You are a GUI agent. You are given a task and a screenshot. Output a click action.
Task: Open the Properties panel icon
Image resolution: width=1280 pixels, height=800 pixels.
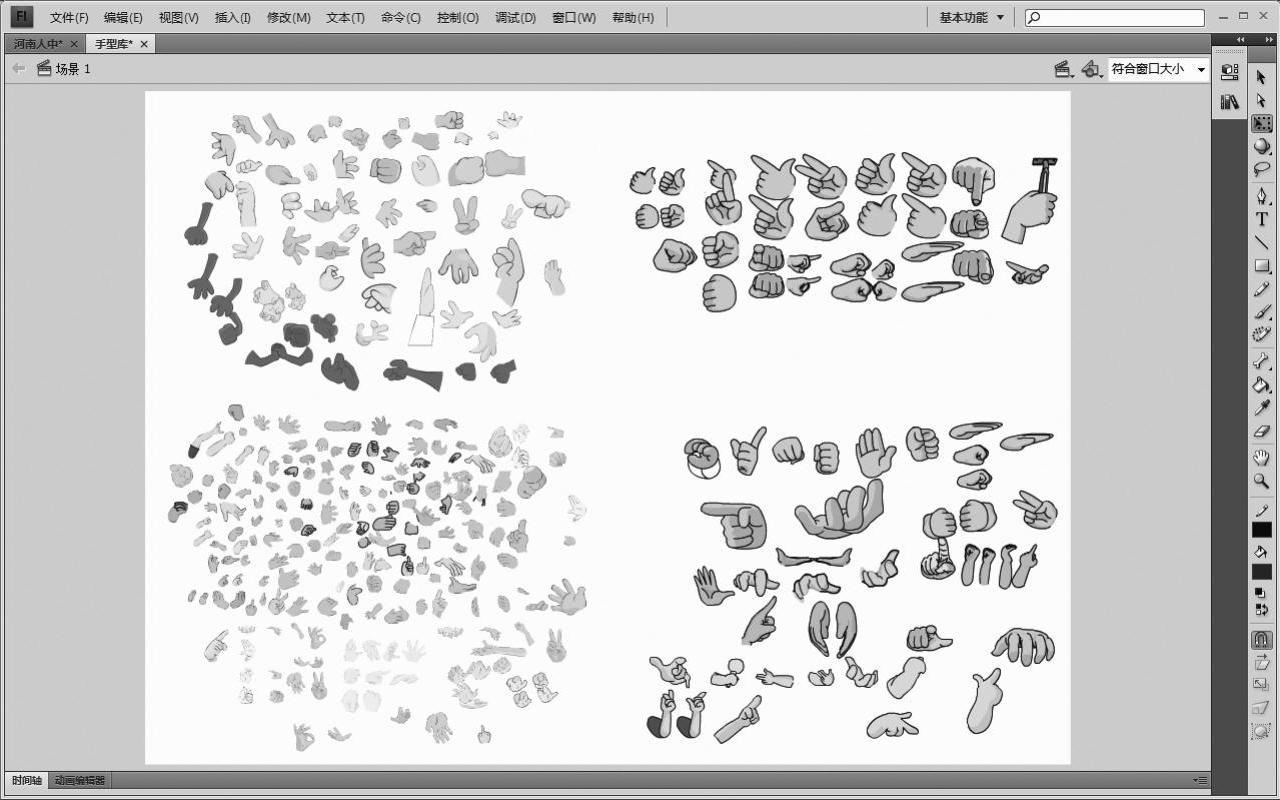1230,73
